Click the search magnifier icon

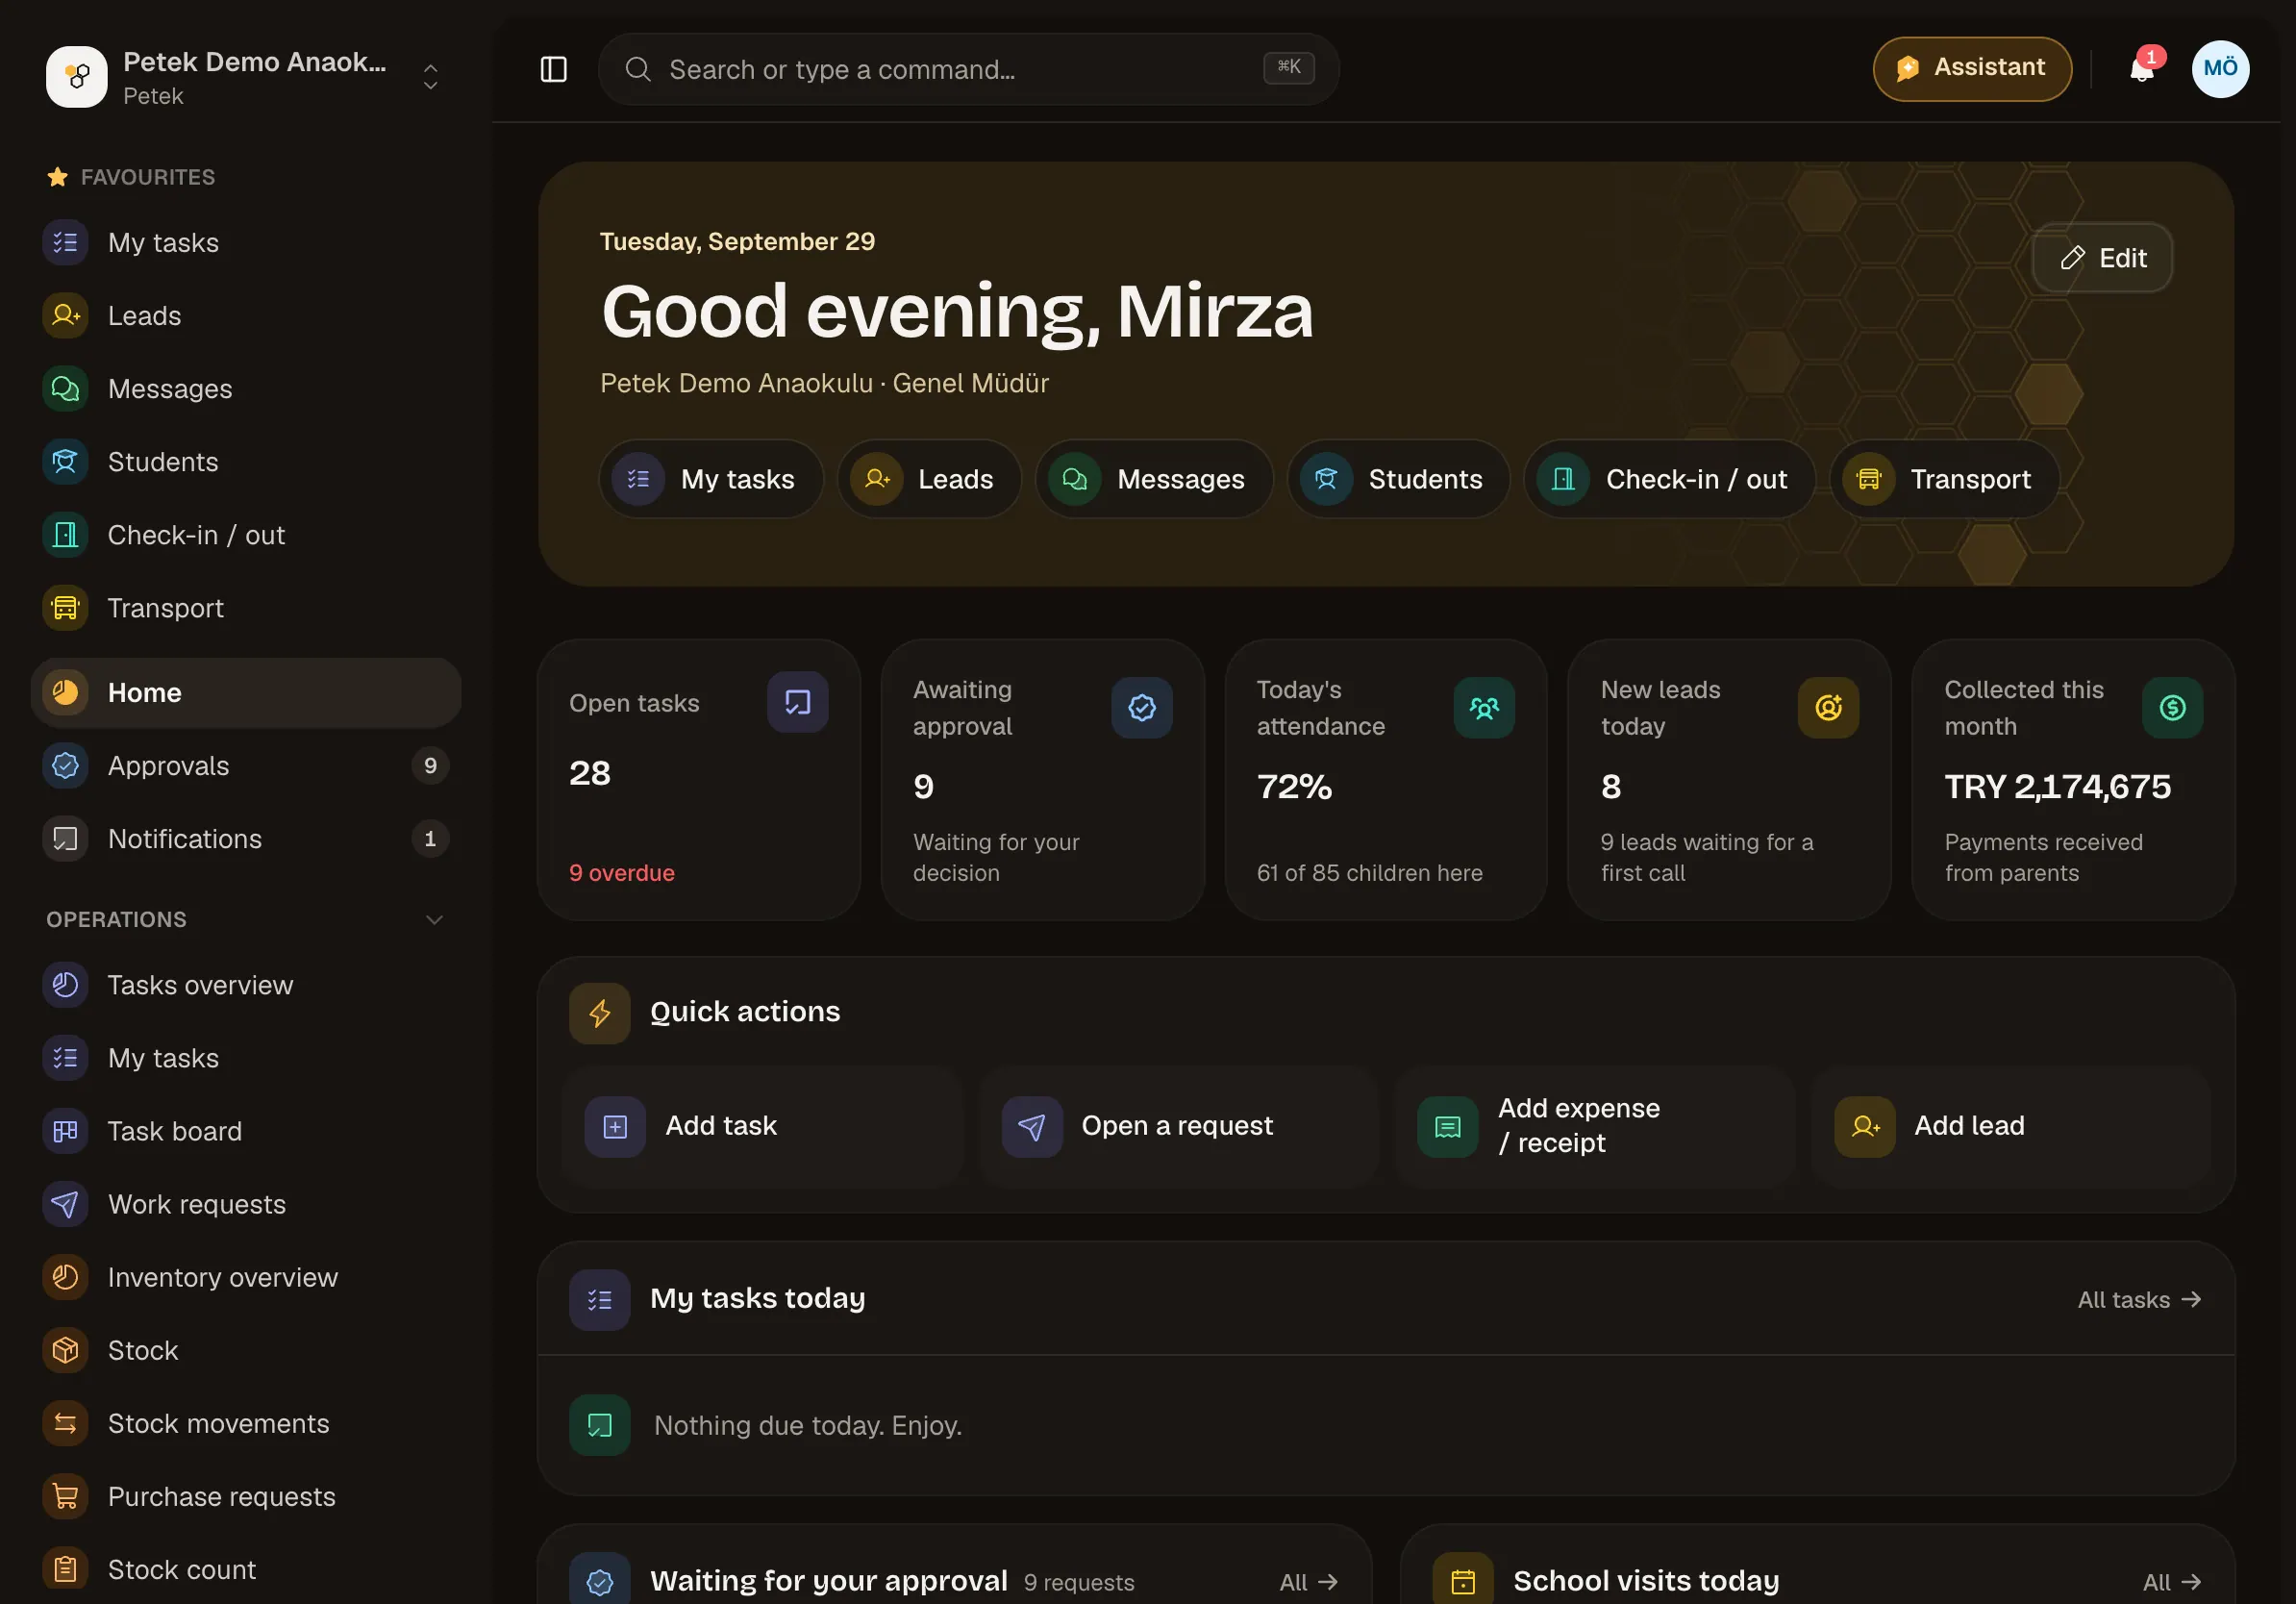pos(638,69)
